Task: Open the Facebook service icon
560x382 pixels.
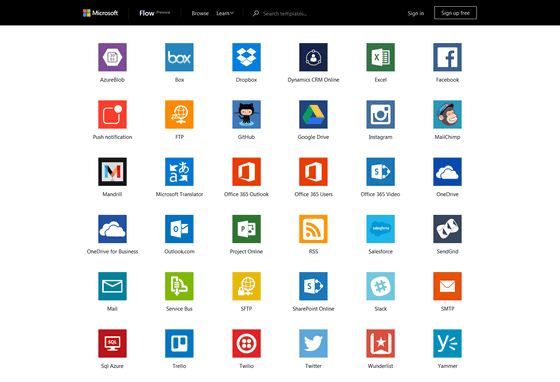Action: (x=448, y=57)
